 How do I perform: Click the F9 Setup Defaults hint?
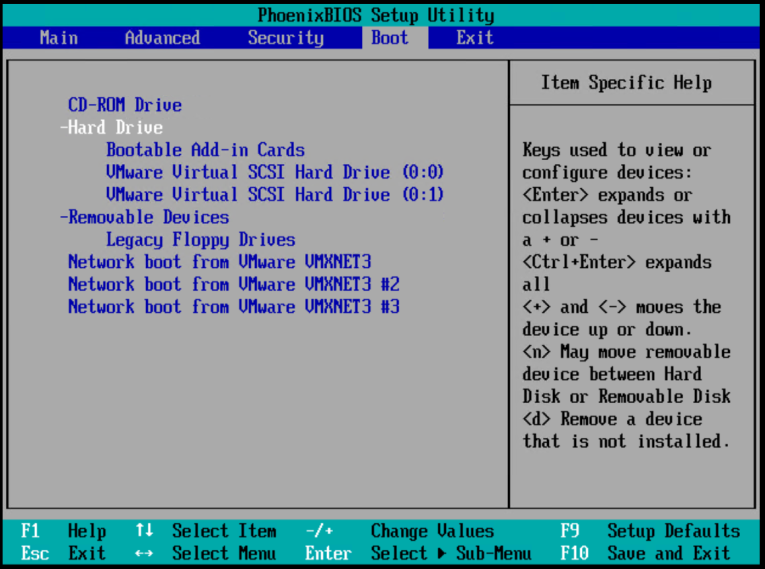[x=650, y=530]
